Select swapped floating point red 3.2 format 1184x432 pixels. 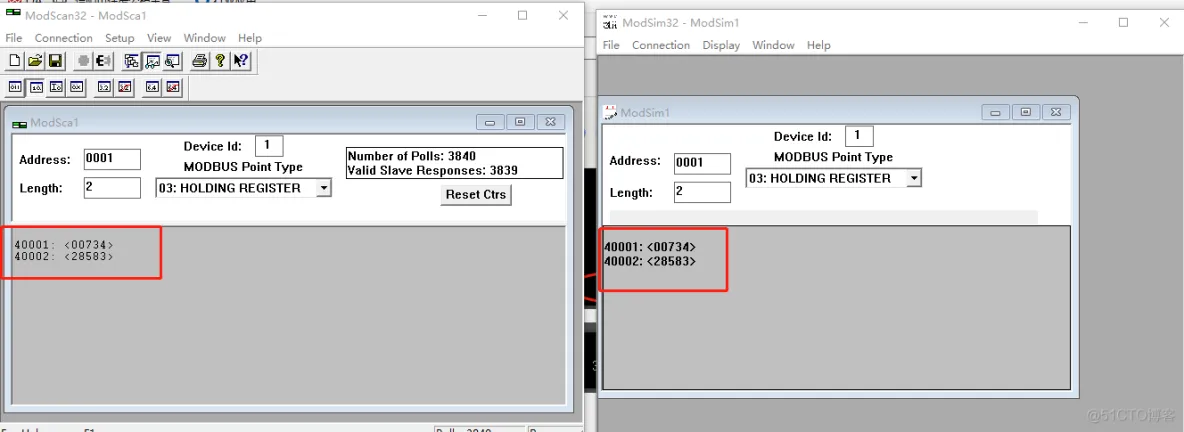pyautogui.click(x=125, y=88)
